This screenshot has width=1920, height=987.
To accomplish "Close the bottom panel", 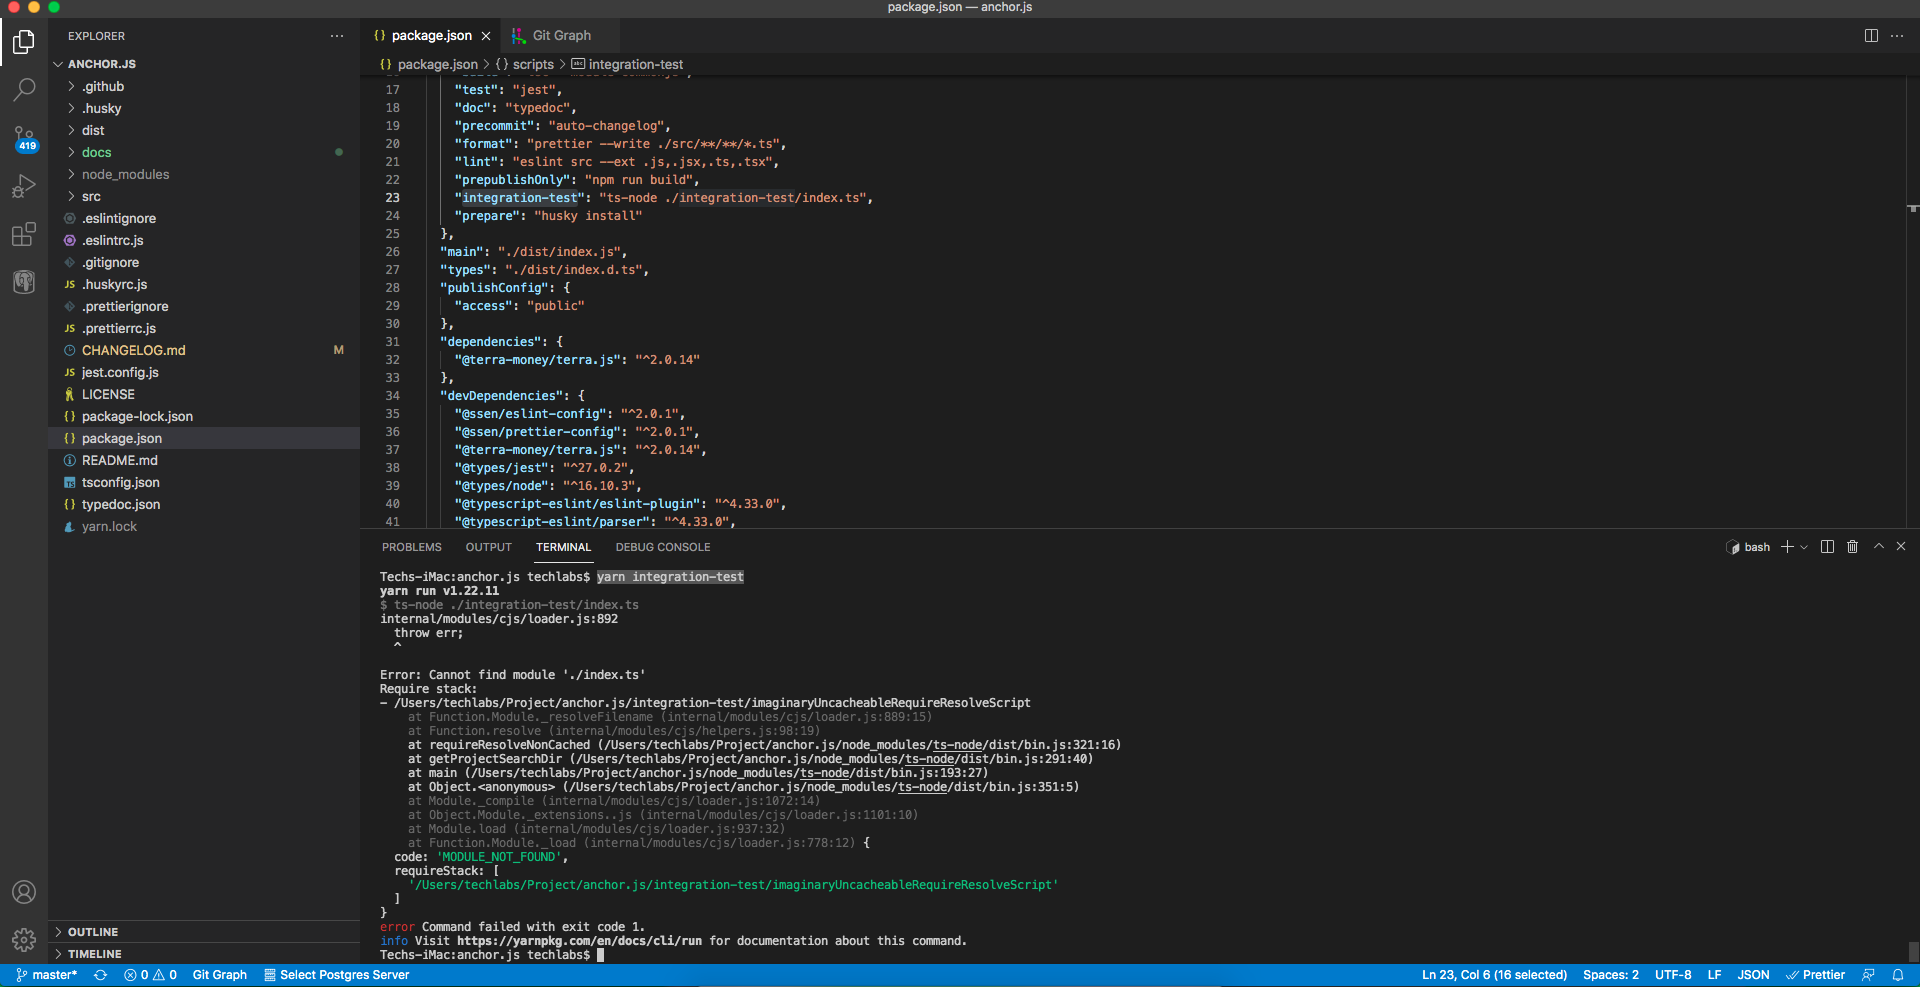I will tap(1901, 547).
